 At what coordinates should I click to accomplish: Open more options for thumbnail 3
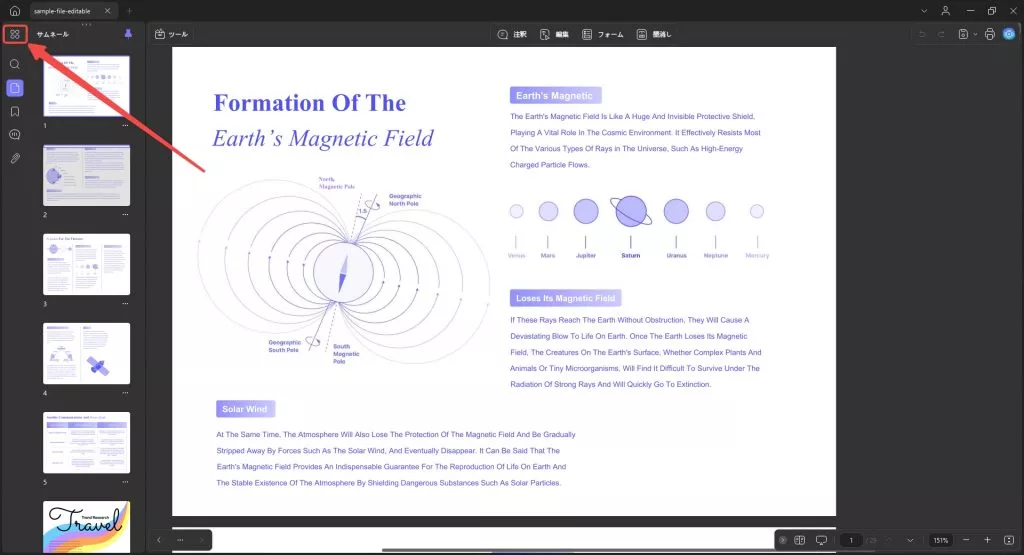tap(125, 304)
